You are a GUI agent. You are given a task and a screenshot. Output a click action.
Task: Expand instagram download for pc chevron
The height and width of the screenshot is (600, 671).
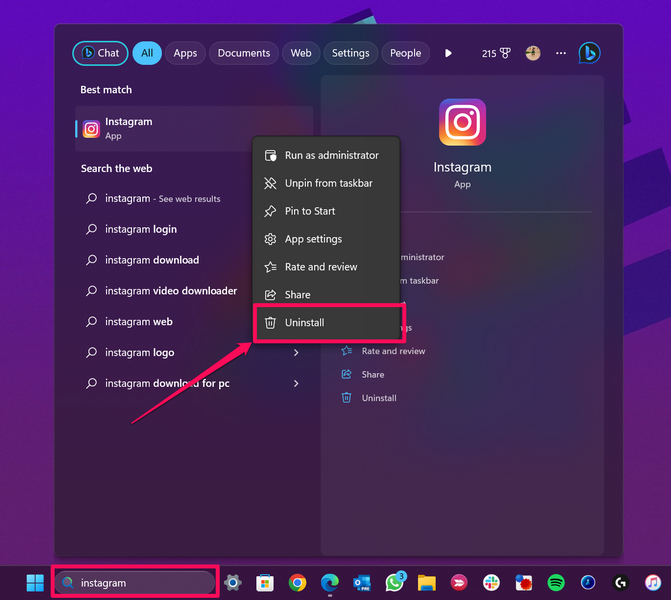coord(296,384)
